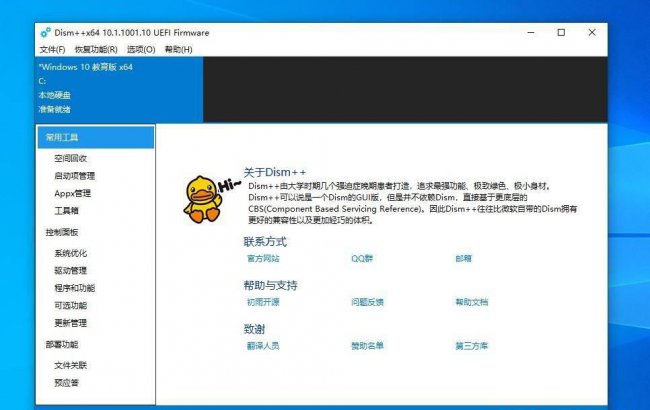This screenshot has height=410, width=650.
Task: Open the 问题反馈 link
Action: pos(367,302)
